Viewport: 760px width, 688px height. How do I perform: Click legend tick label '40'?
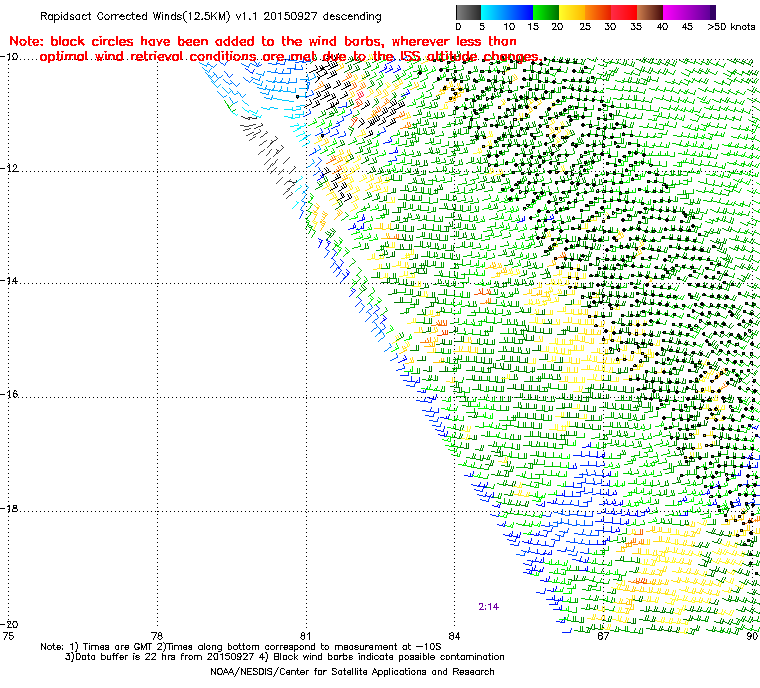[662, 27]
